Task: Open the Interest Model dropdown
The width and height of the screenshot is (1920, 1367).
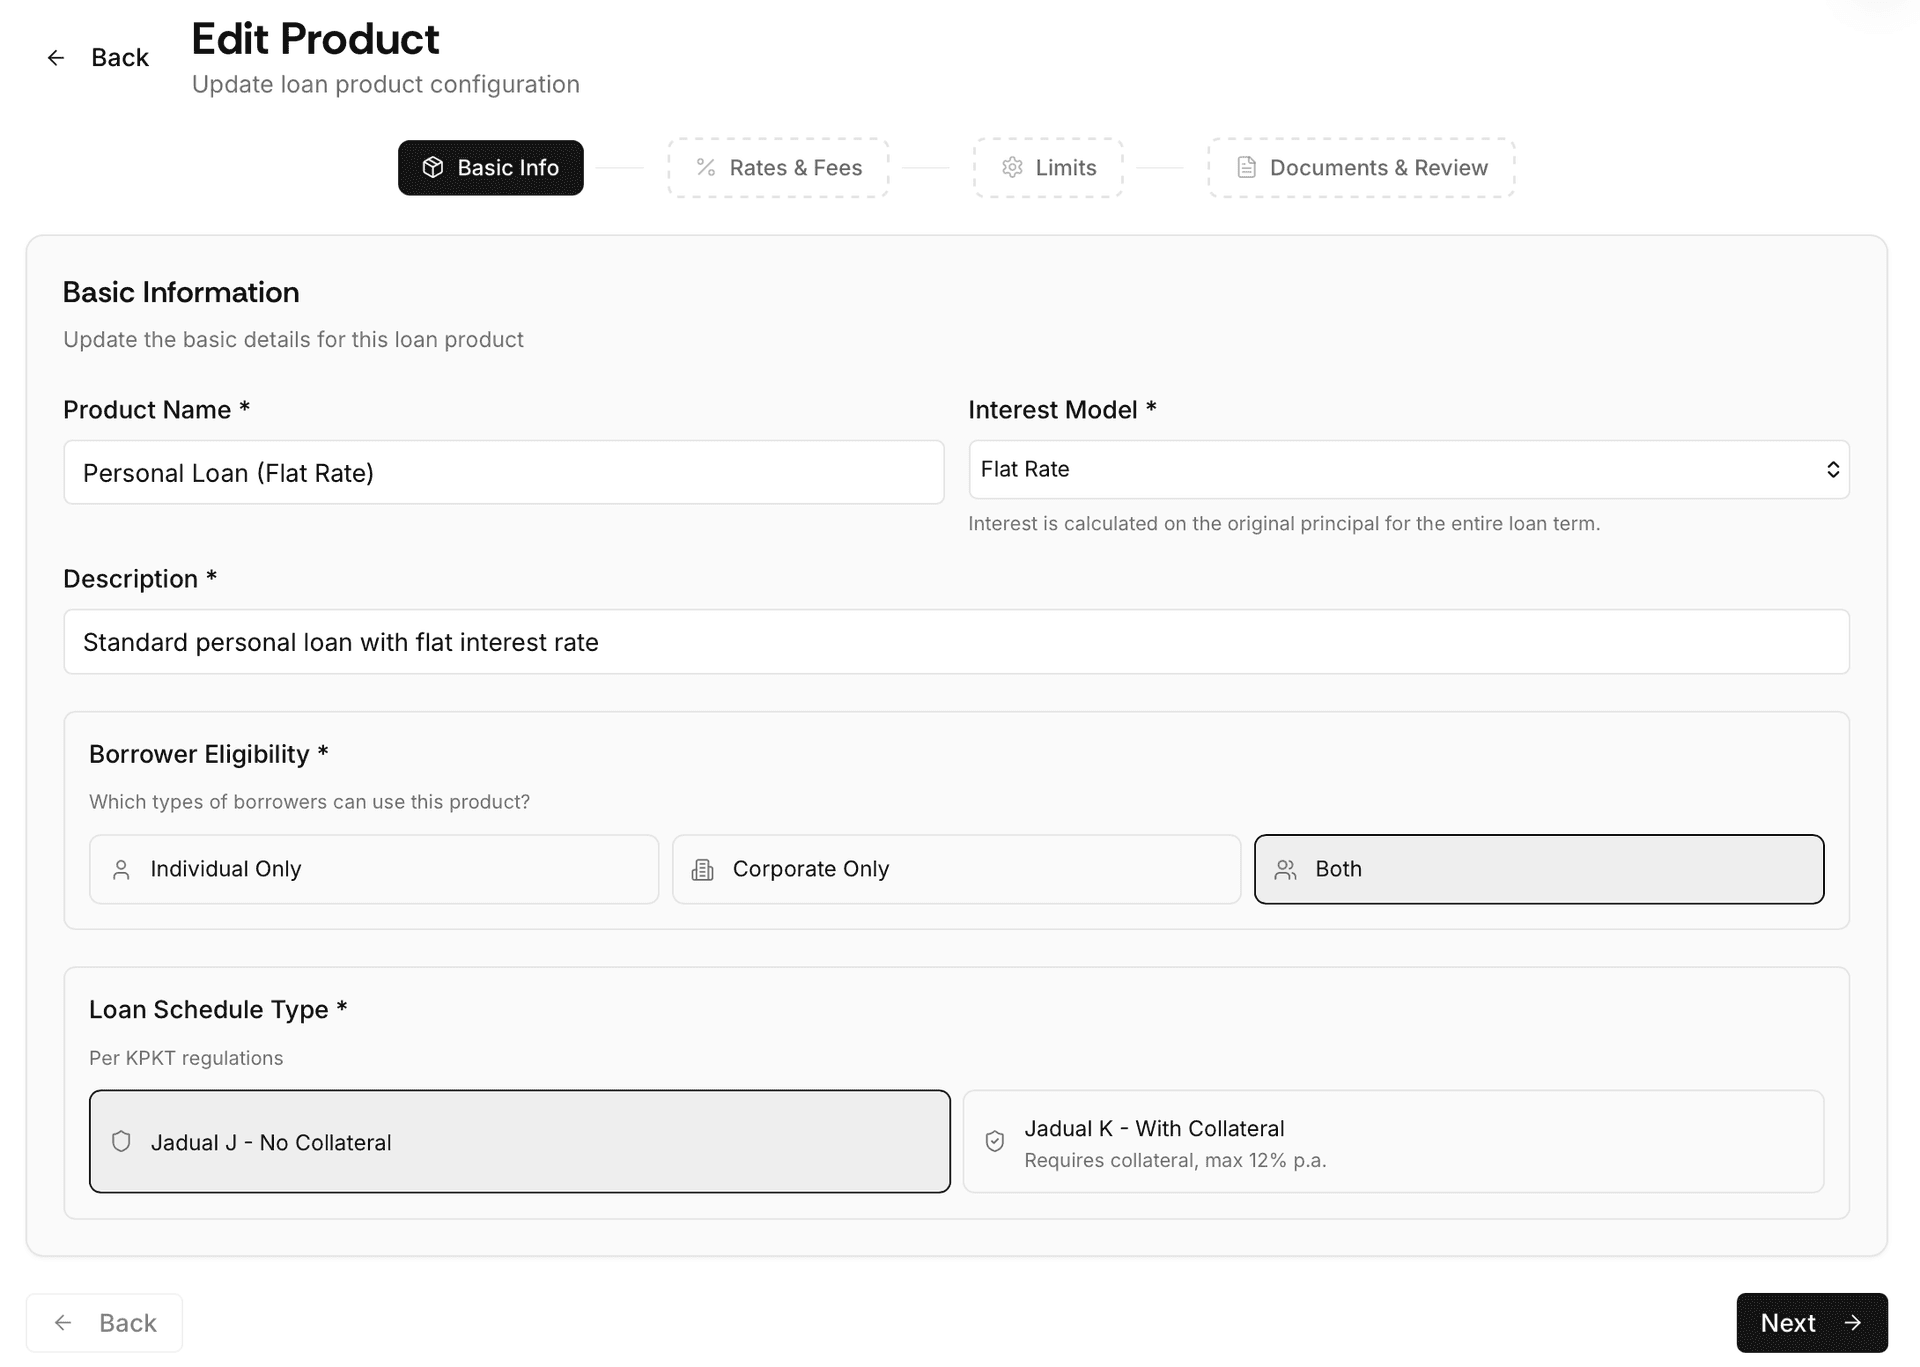Action: pyautogui.click(x=1409, y=469)
